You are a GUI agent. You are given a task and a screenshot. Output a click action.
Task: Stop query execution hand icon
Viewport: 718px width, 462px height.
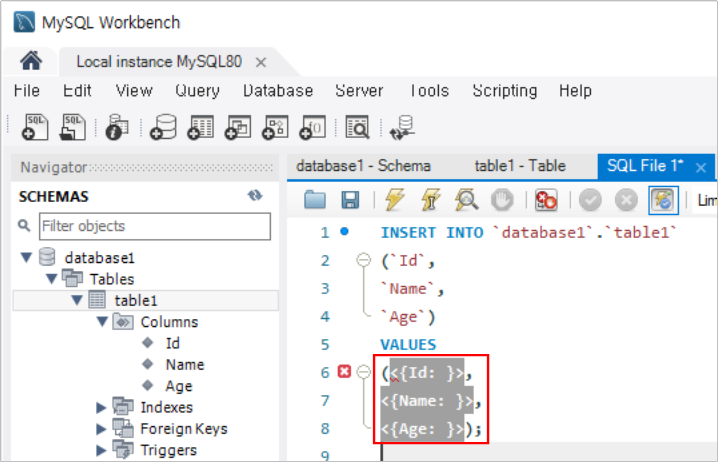click(x=502, y=200)
